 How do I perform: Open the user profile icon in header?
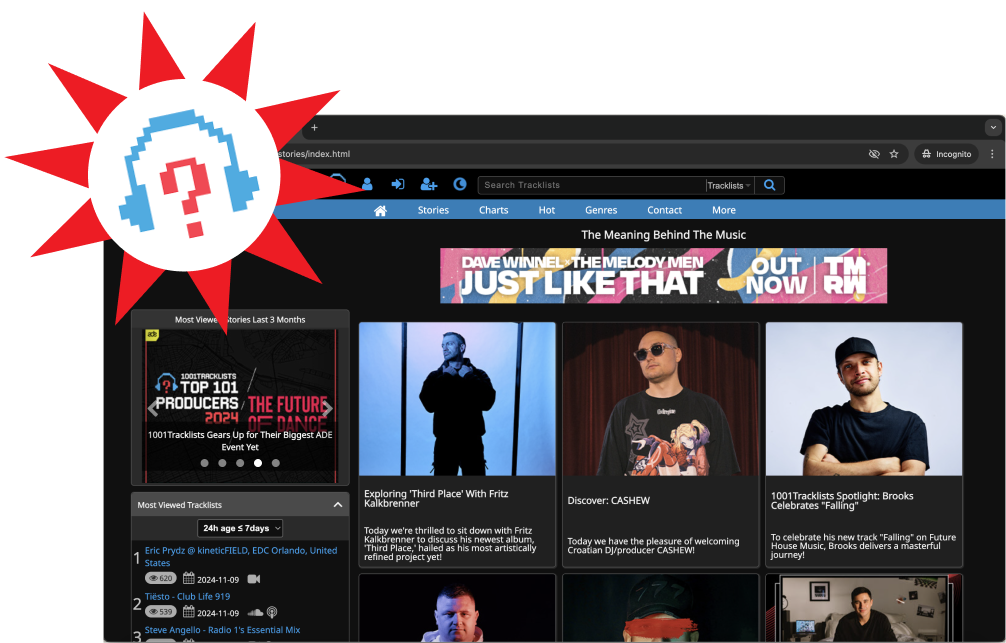[x=367, y=185]
